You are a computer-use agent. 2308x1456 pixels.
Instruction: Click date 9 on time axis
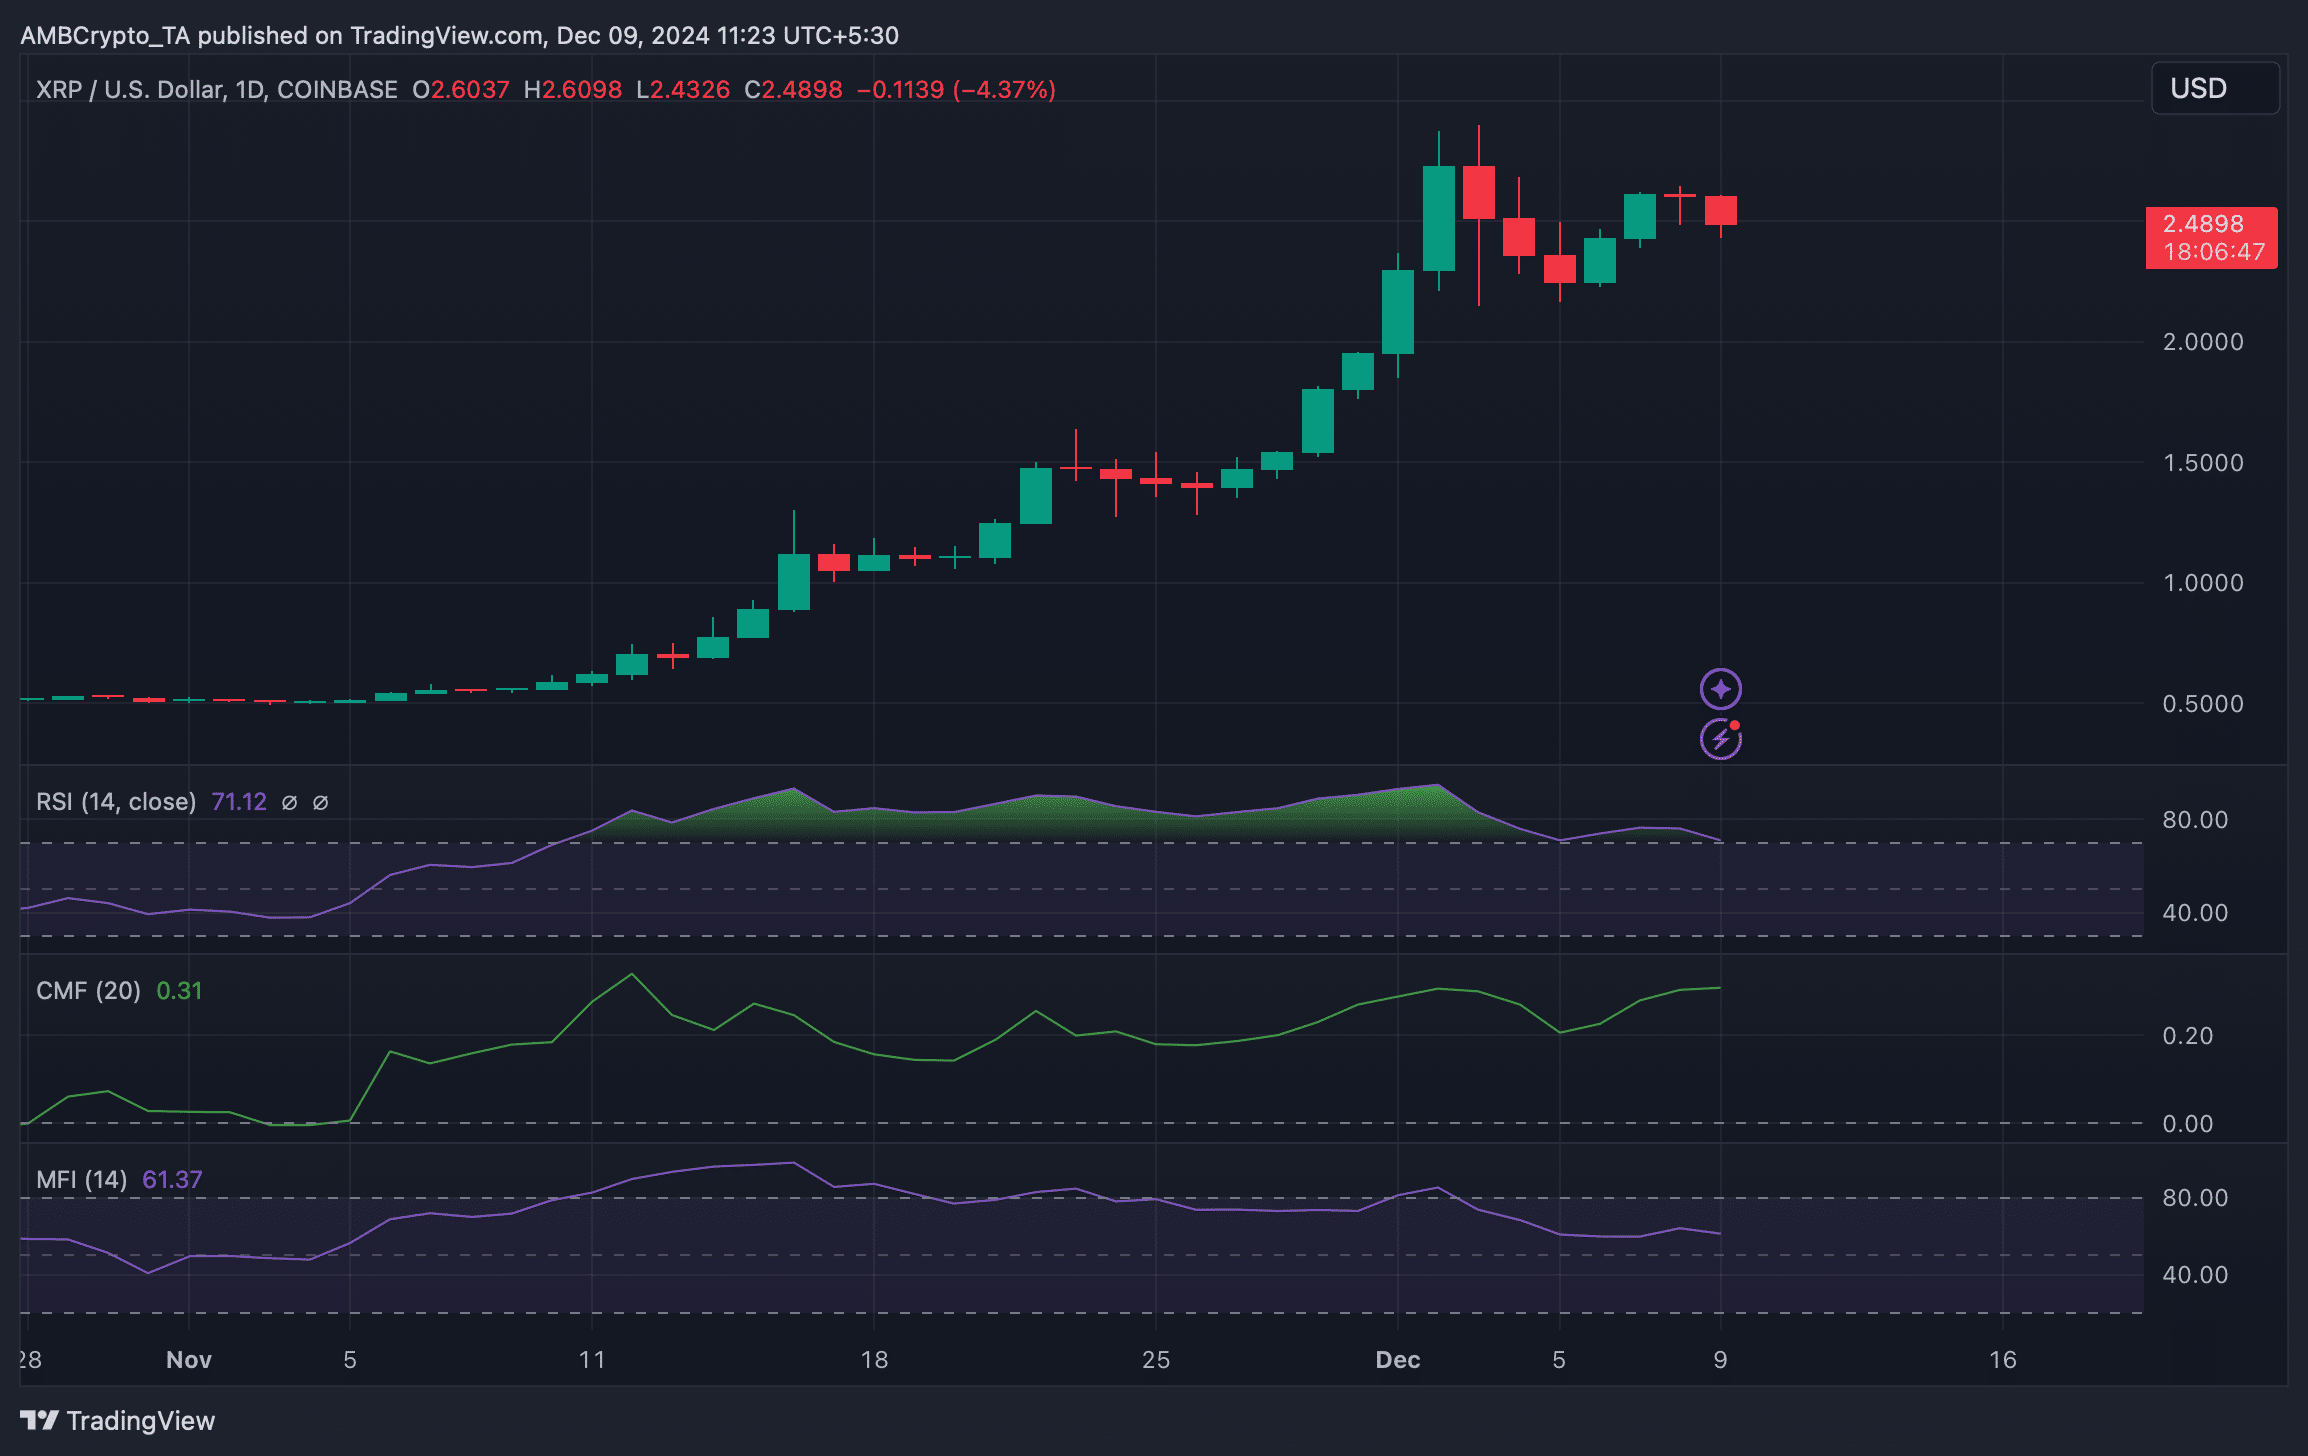[1720, 1360]
